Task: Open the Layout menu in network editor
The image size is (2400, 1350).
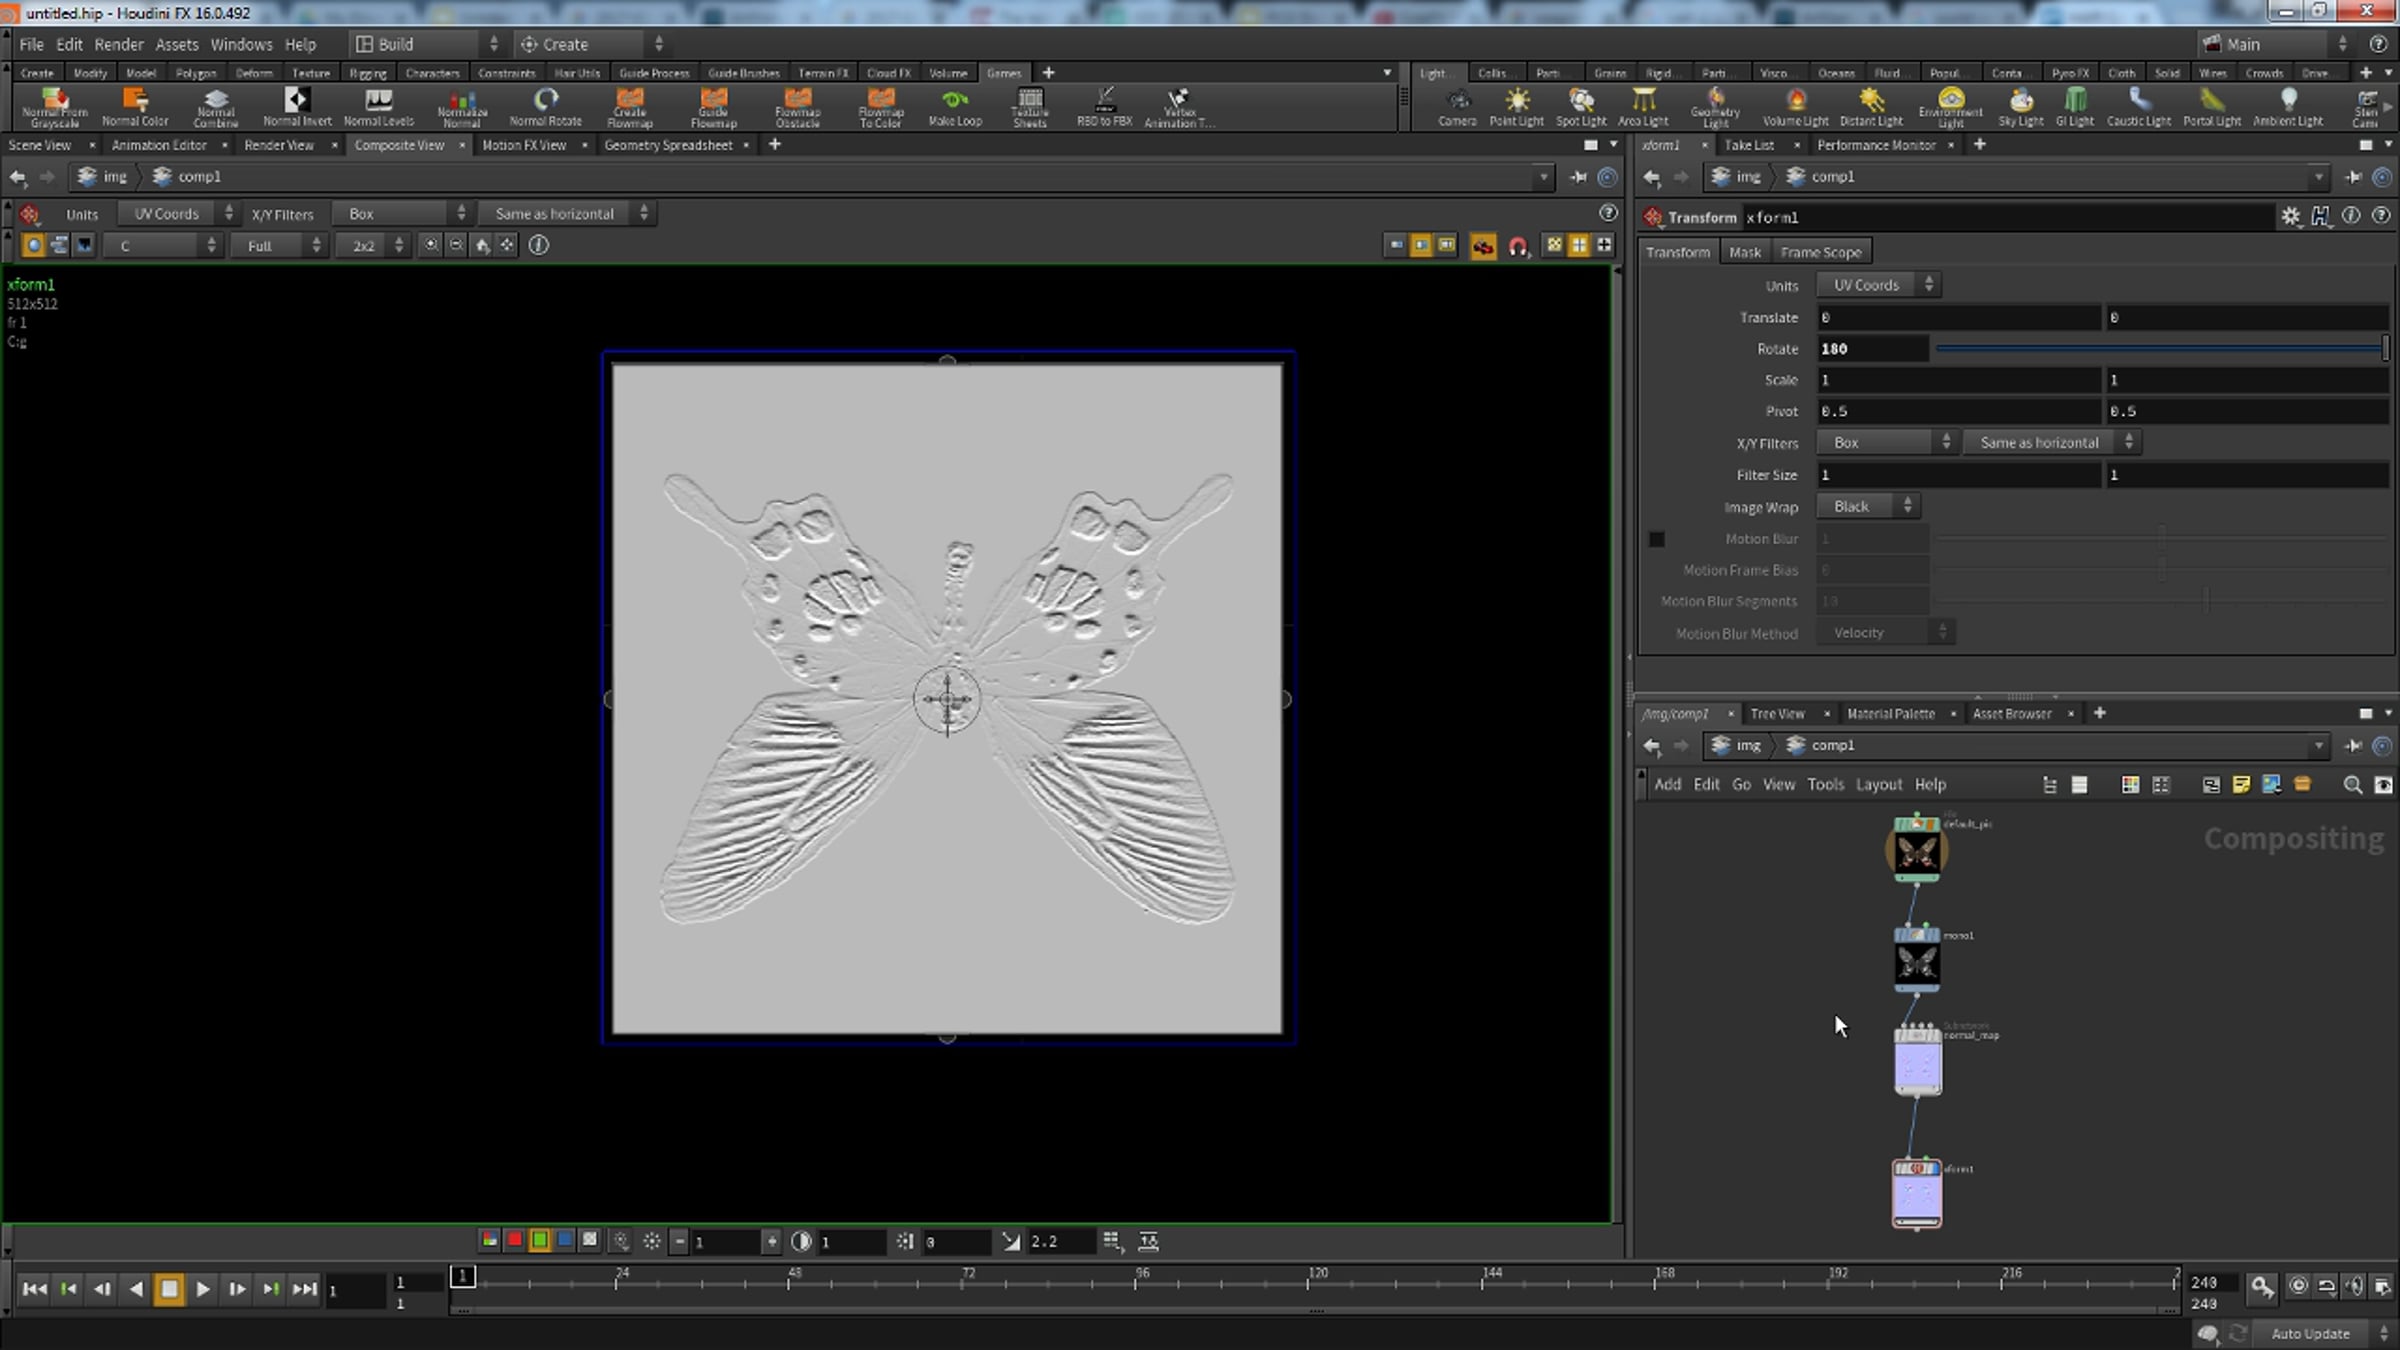Action: point(1878,785)
